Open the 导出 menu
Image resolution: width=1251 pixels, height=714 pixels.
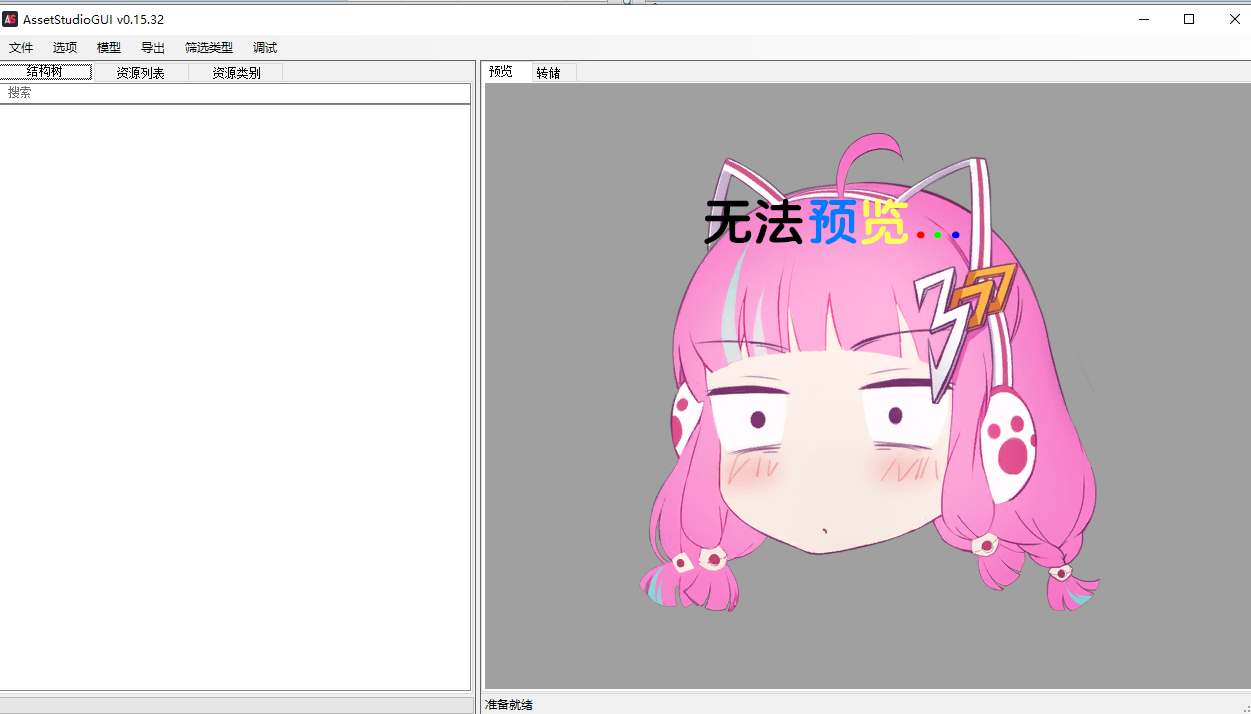[x=153, y=48]
